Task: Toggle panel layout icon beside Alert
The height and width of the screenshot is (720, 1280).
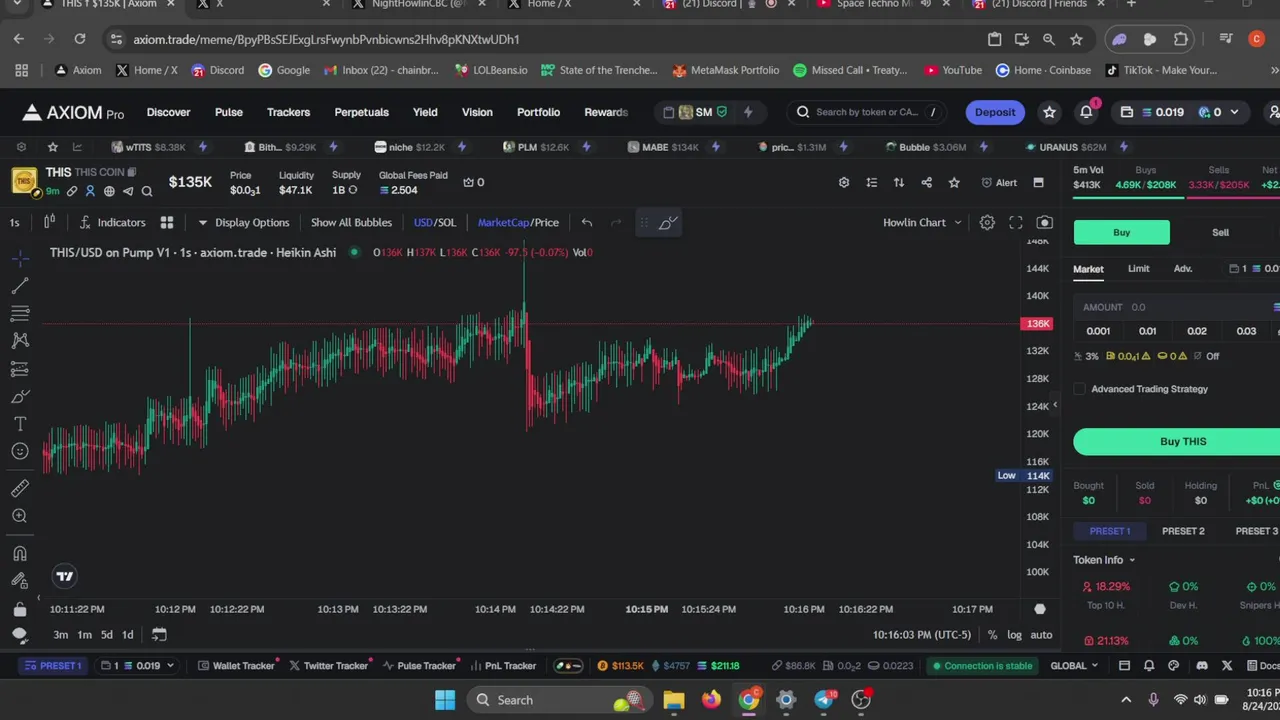Action: click(1038, 182)
